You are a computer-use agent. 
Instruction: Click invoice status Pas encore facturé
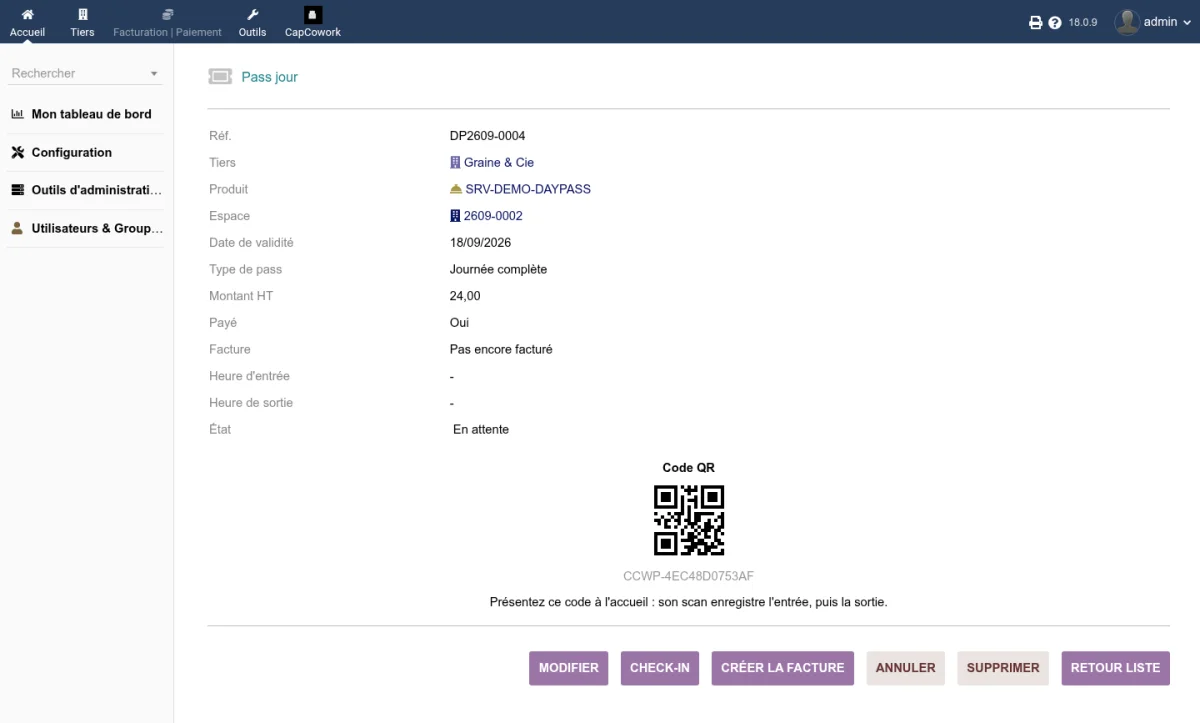[x=501, y=349]
